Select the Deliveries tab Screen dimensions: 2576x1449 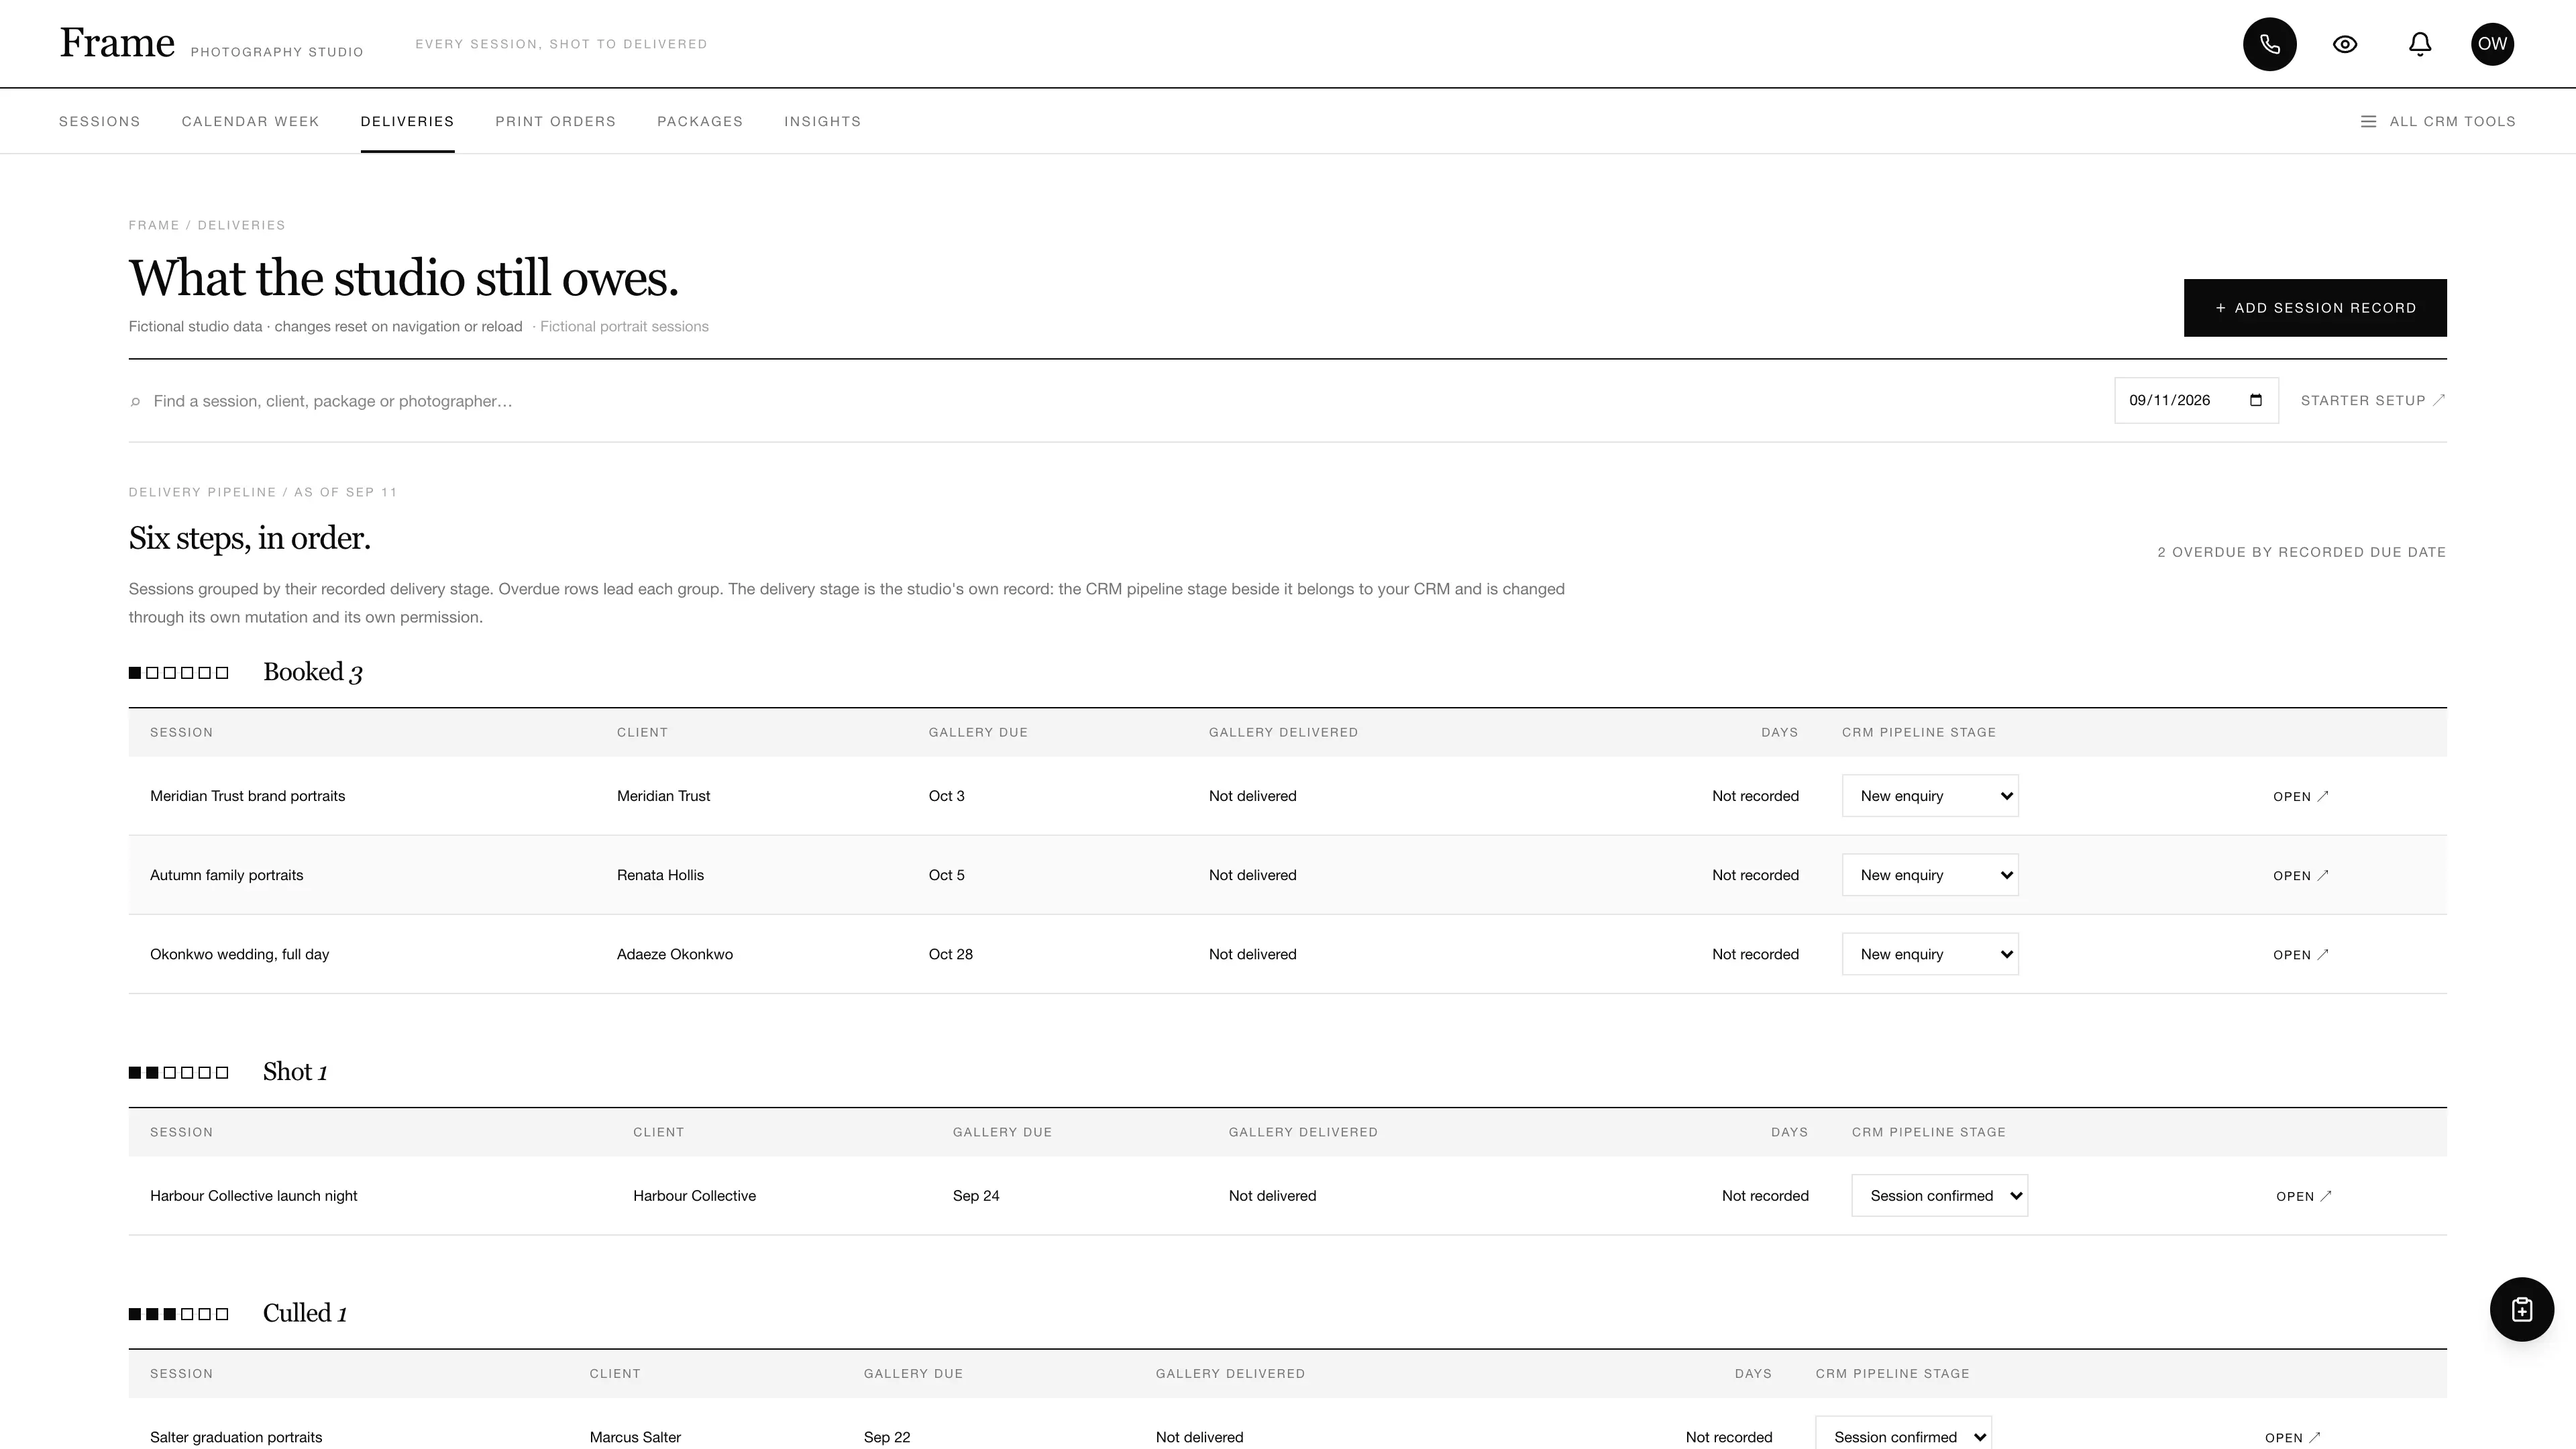click(407, 122)
